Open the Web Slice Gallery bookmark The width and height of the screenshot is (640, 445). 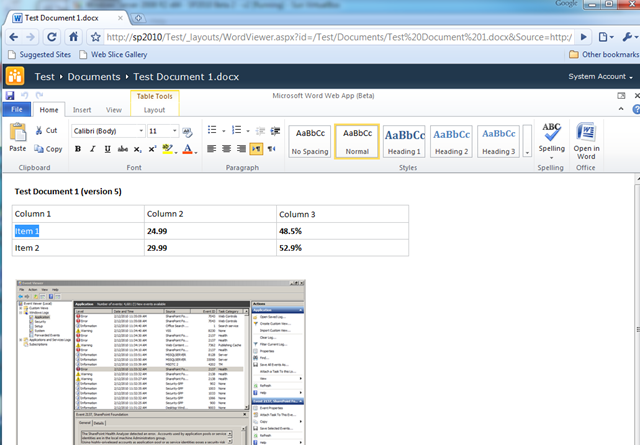tap(113, 55)
